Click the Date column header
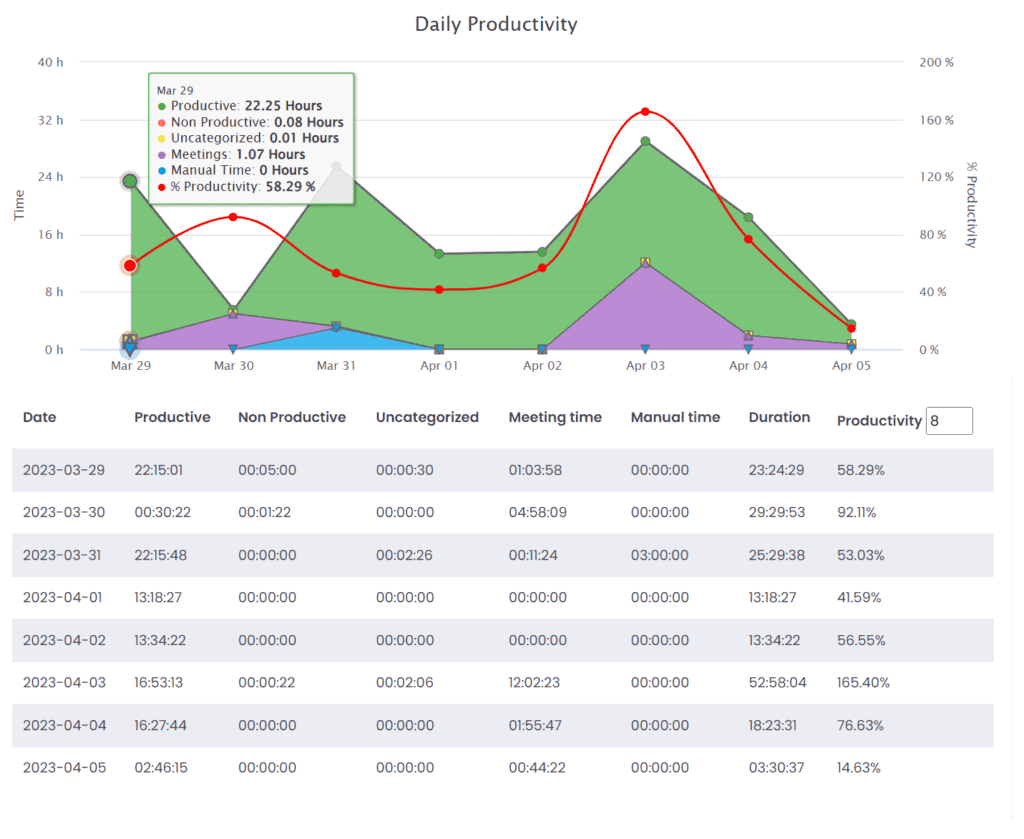 39,417
